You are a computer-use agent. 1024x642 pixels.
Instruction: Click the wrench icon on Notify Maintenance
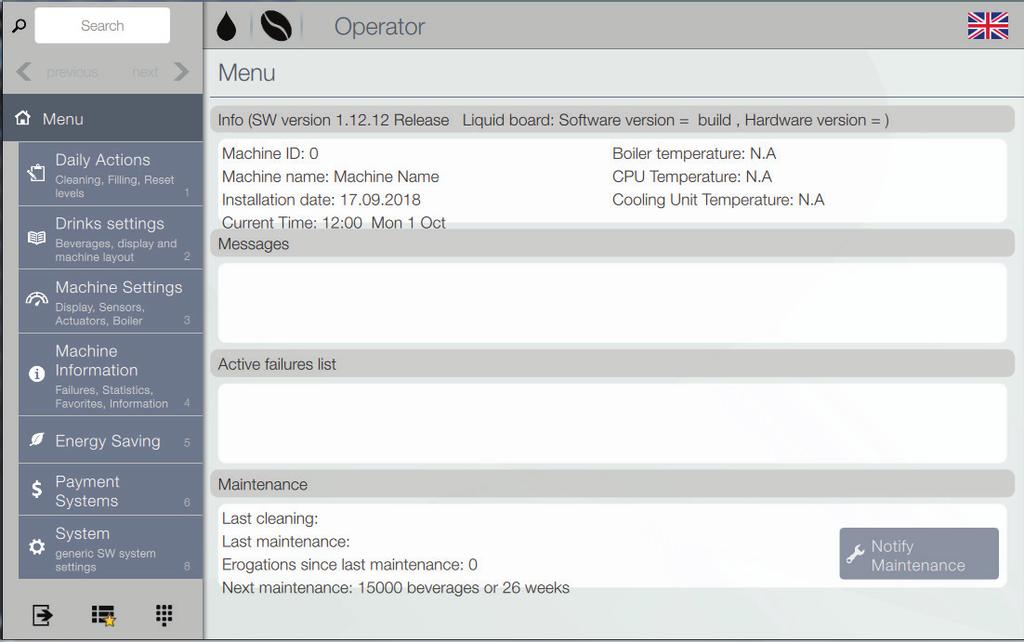pos(856,554)
